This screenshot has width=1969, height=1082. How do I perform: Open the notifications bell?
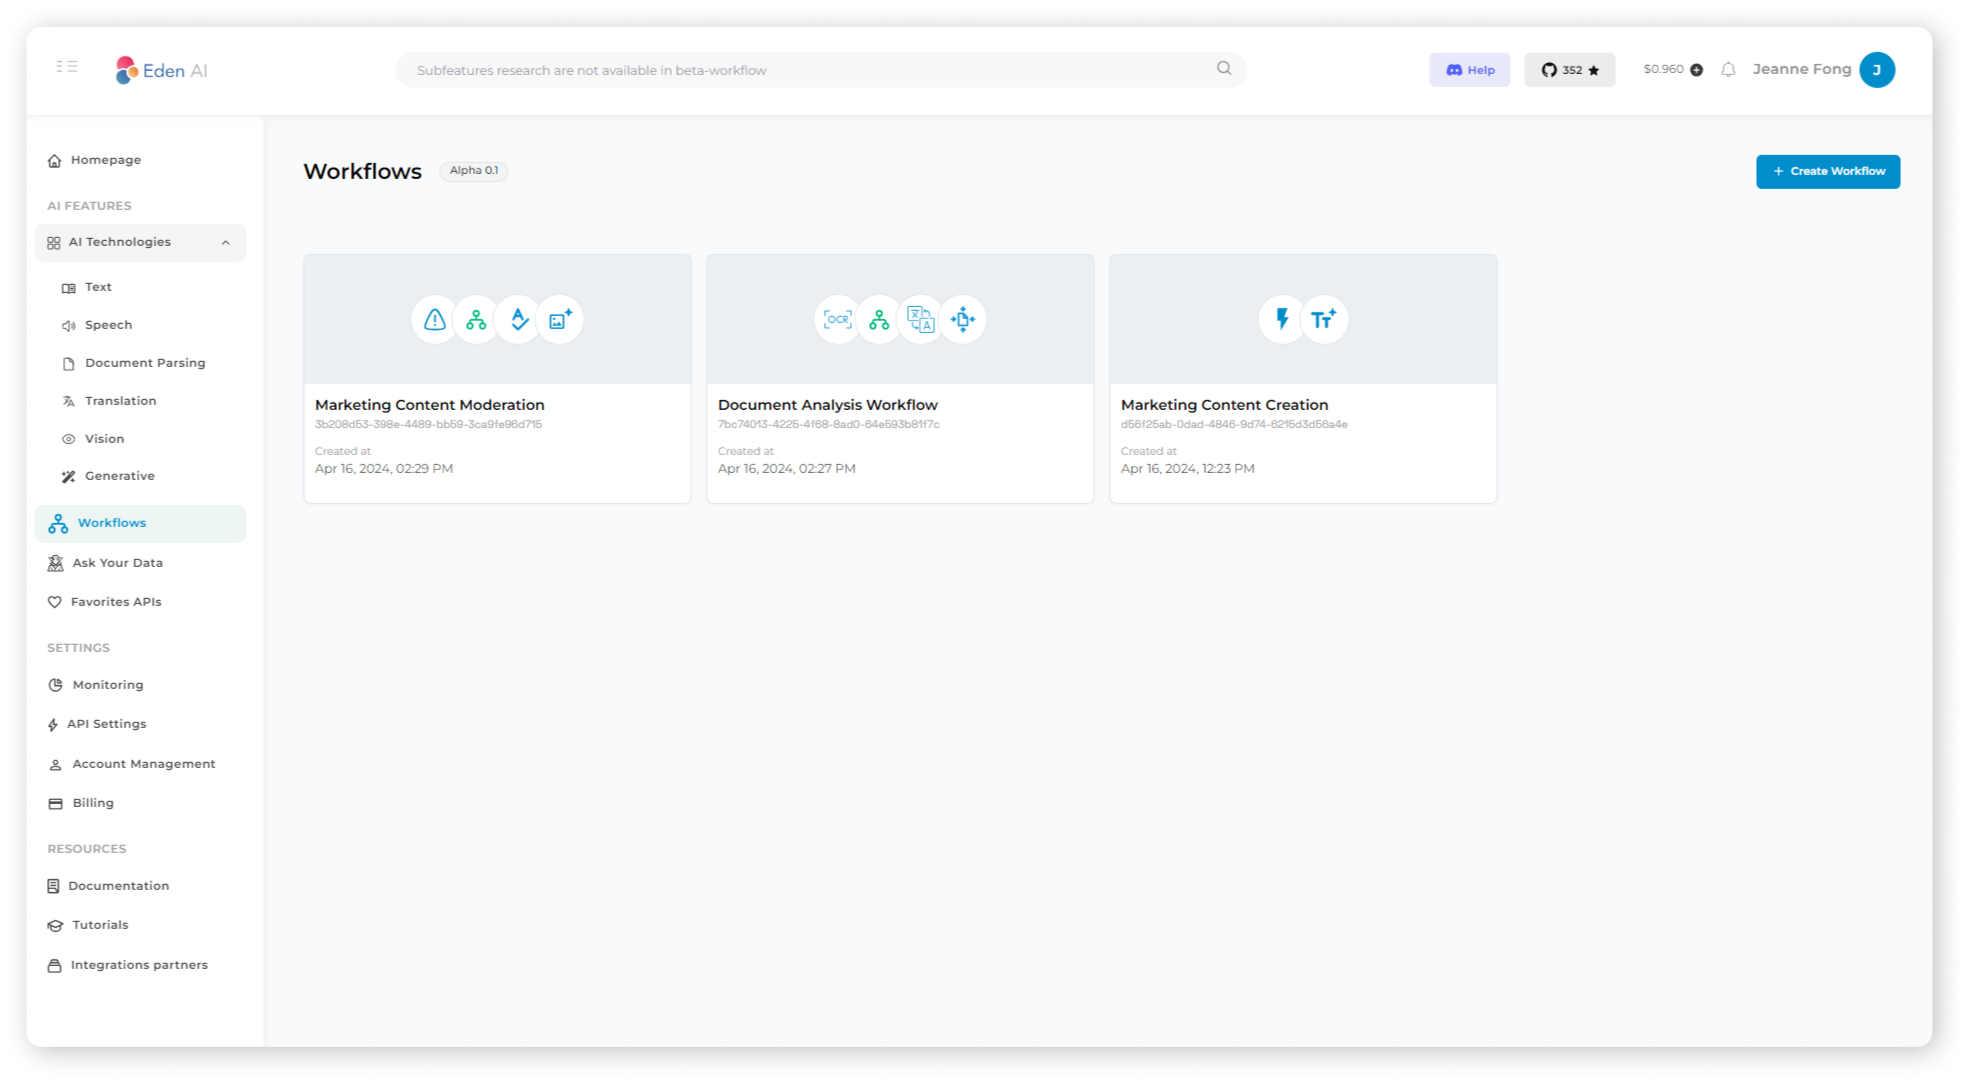click(x=1729, y=69)
